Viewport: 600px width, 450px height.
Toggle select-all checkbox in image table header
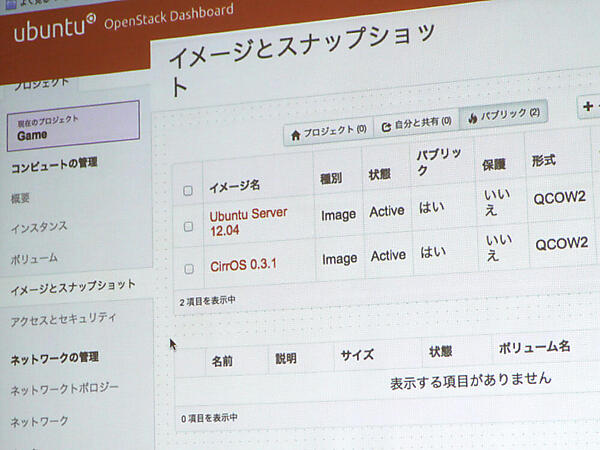[188, 191]
